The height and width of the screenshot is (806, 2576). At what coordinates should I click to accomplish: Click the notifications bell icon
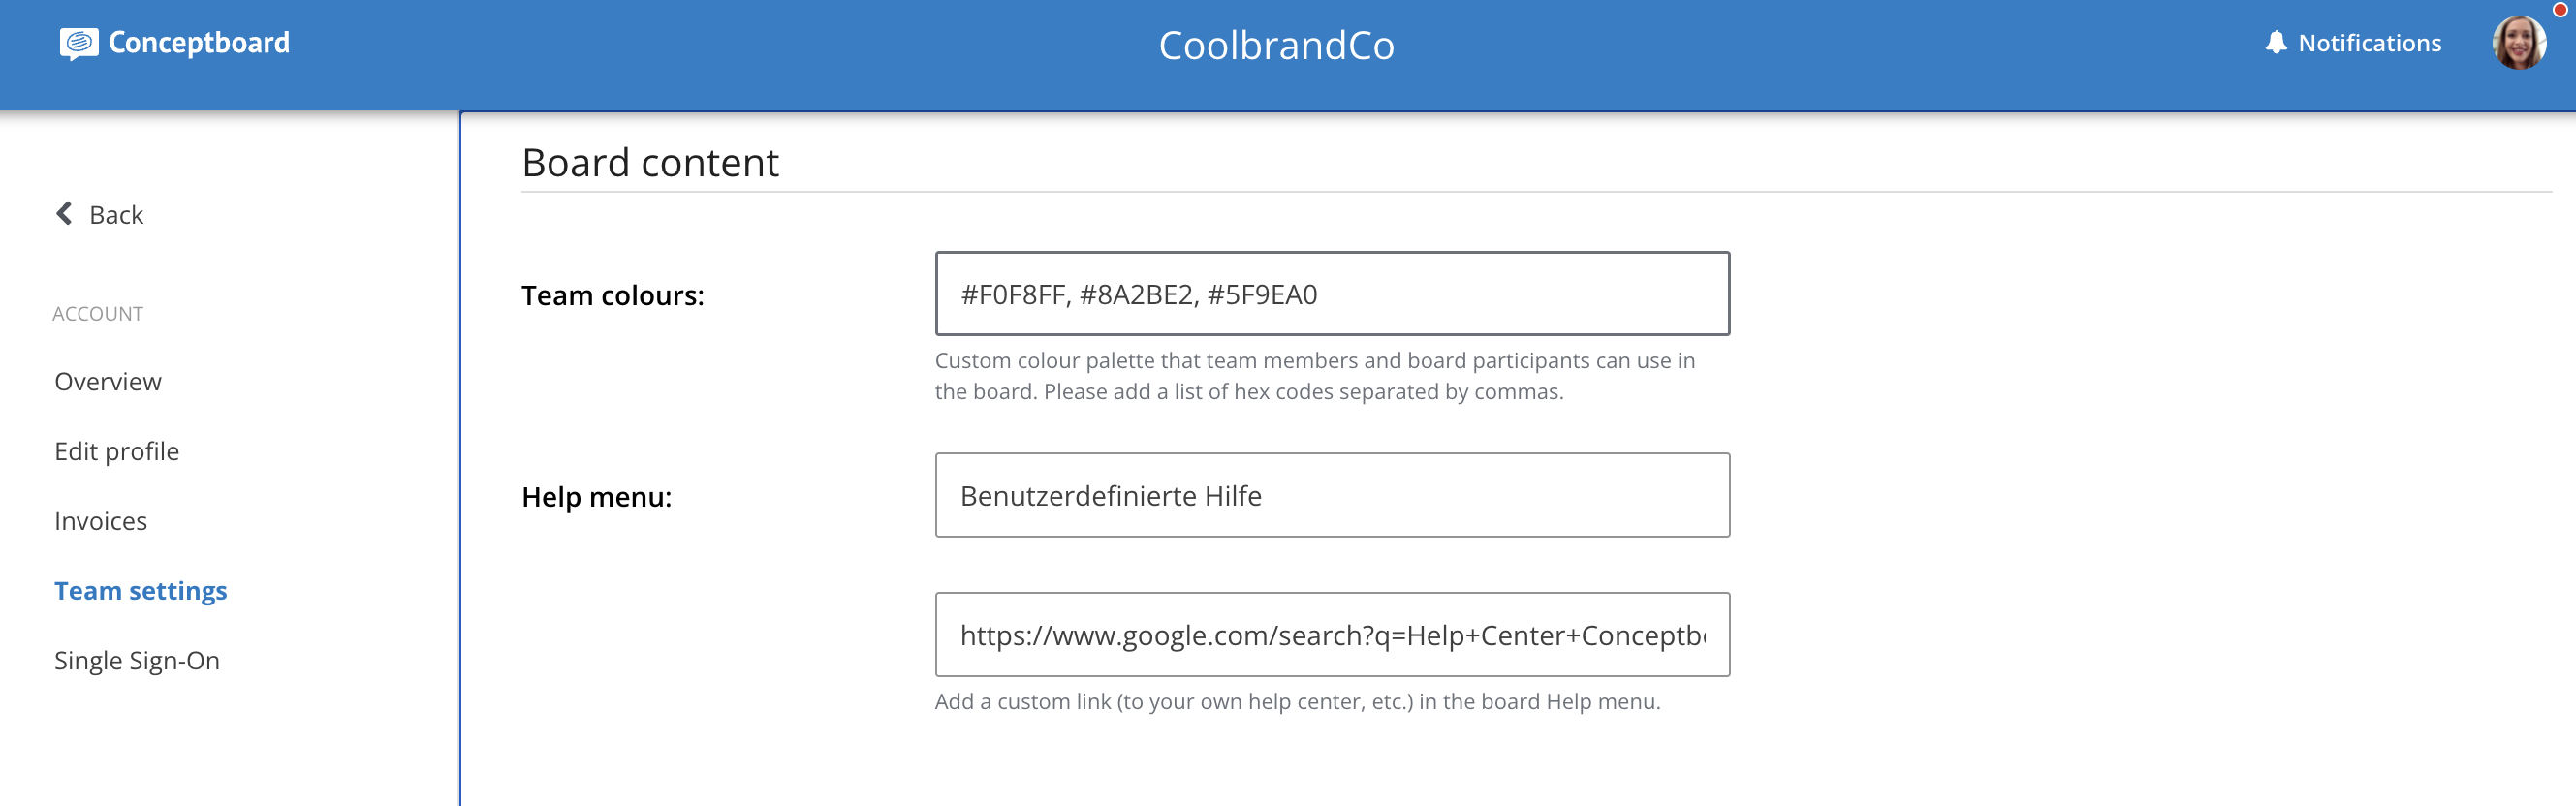(2276, 42)
